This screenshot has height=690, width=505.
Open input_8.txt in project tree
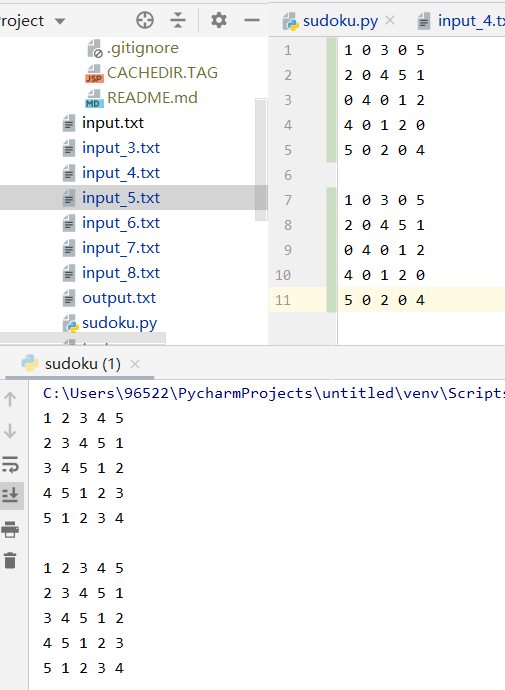click(x=112, y=273)
